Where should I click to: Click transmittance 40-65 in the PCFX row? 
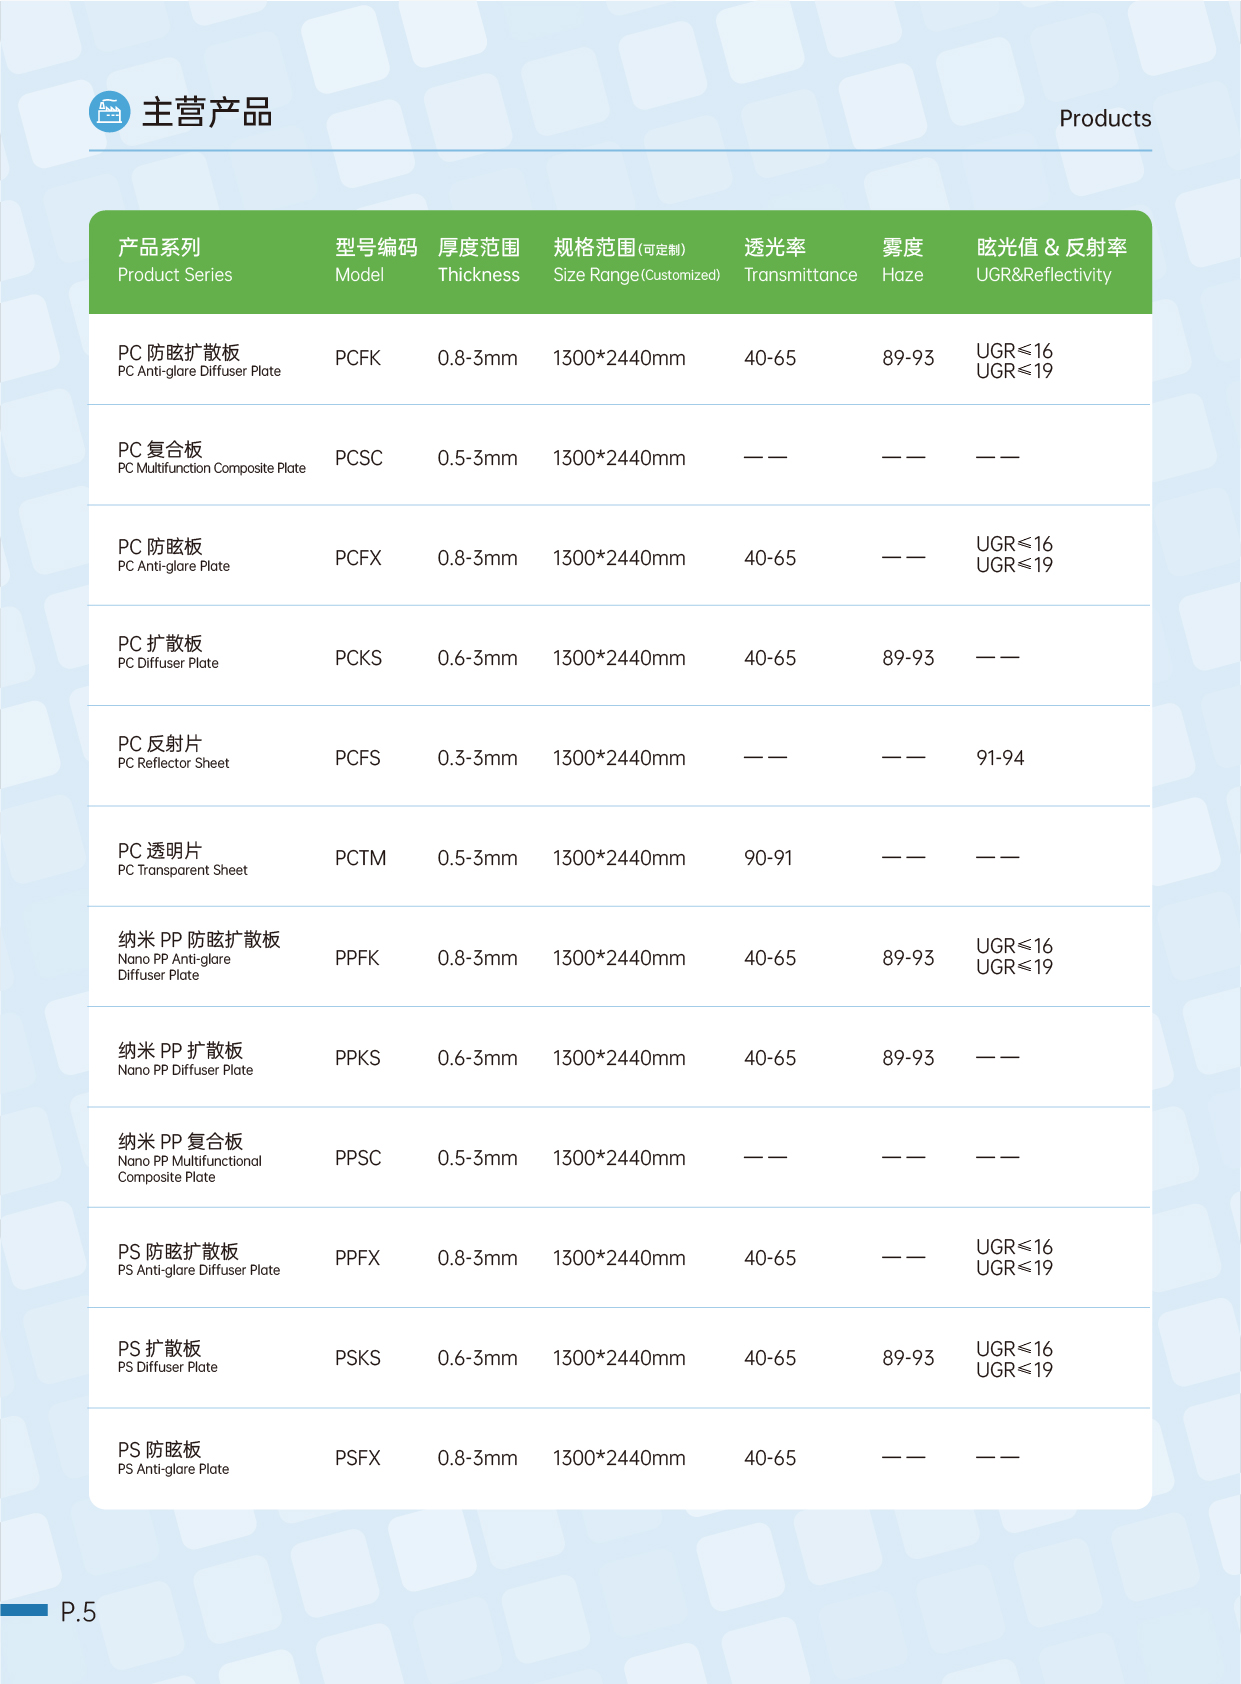coord(770,558)
